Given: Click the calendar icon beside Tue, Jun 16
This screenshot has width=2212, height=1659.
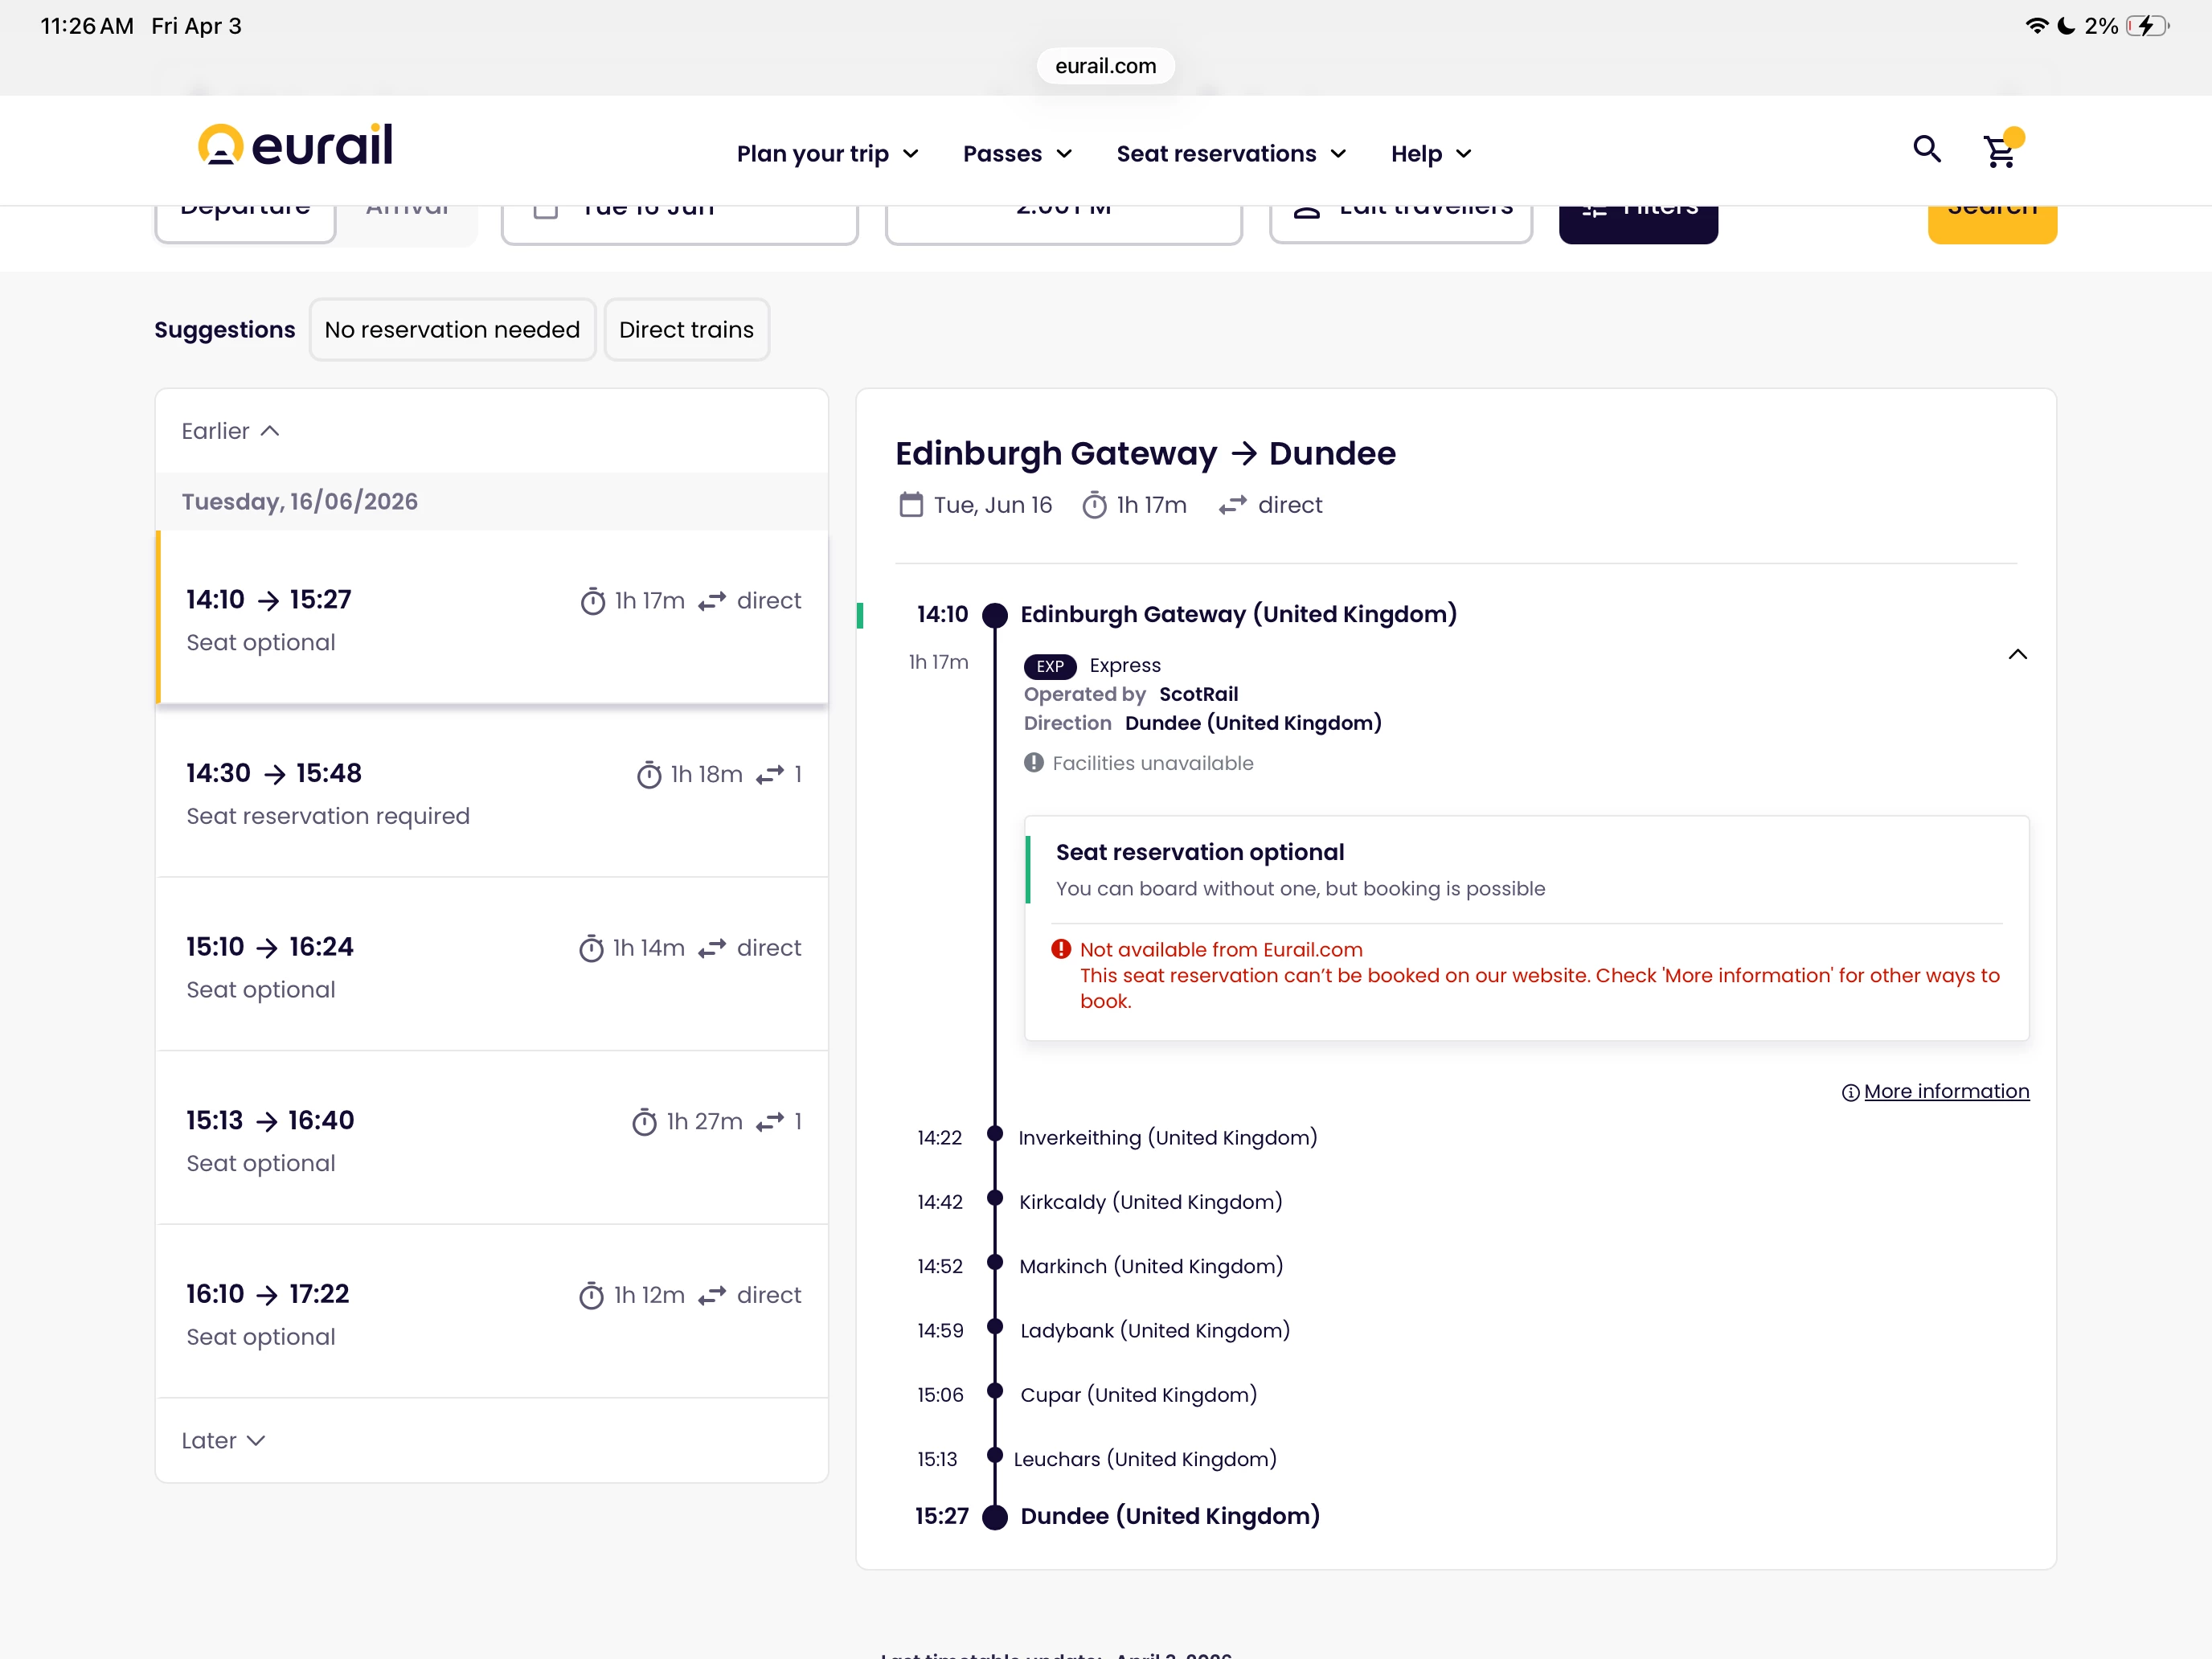Looking at the screenshot, I should click(x=911, y=505).
